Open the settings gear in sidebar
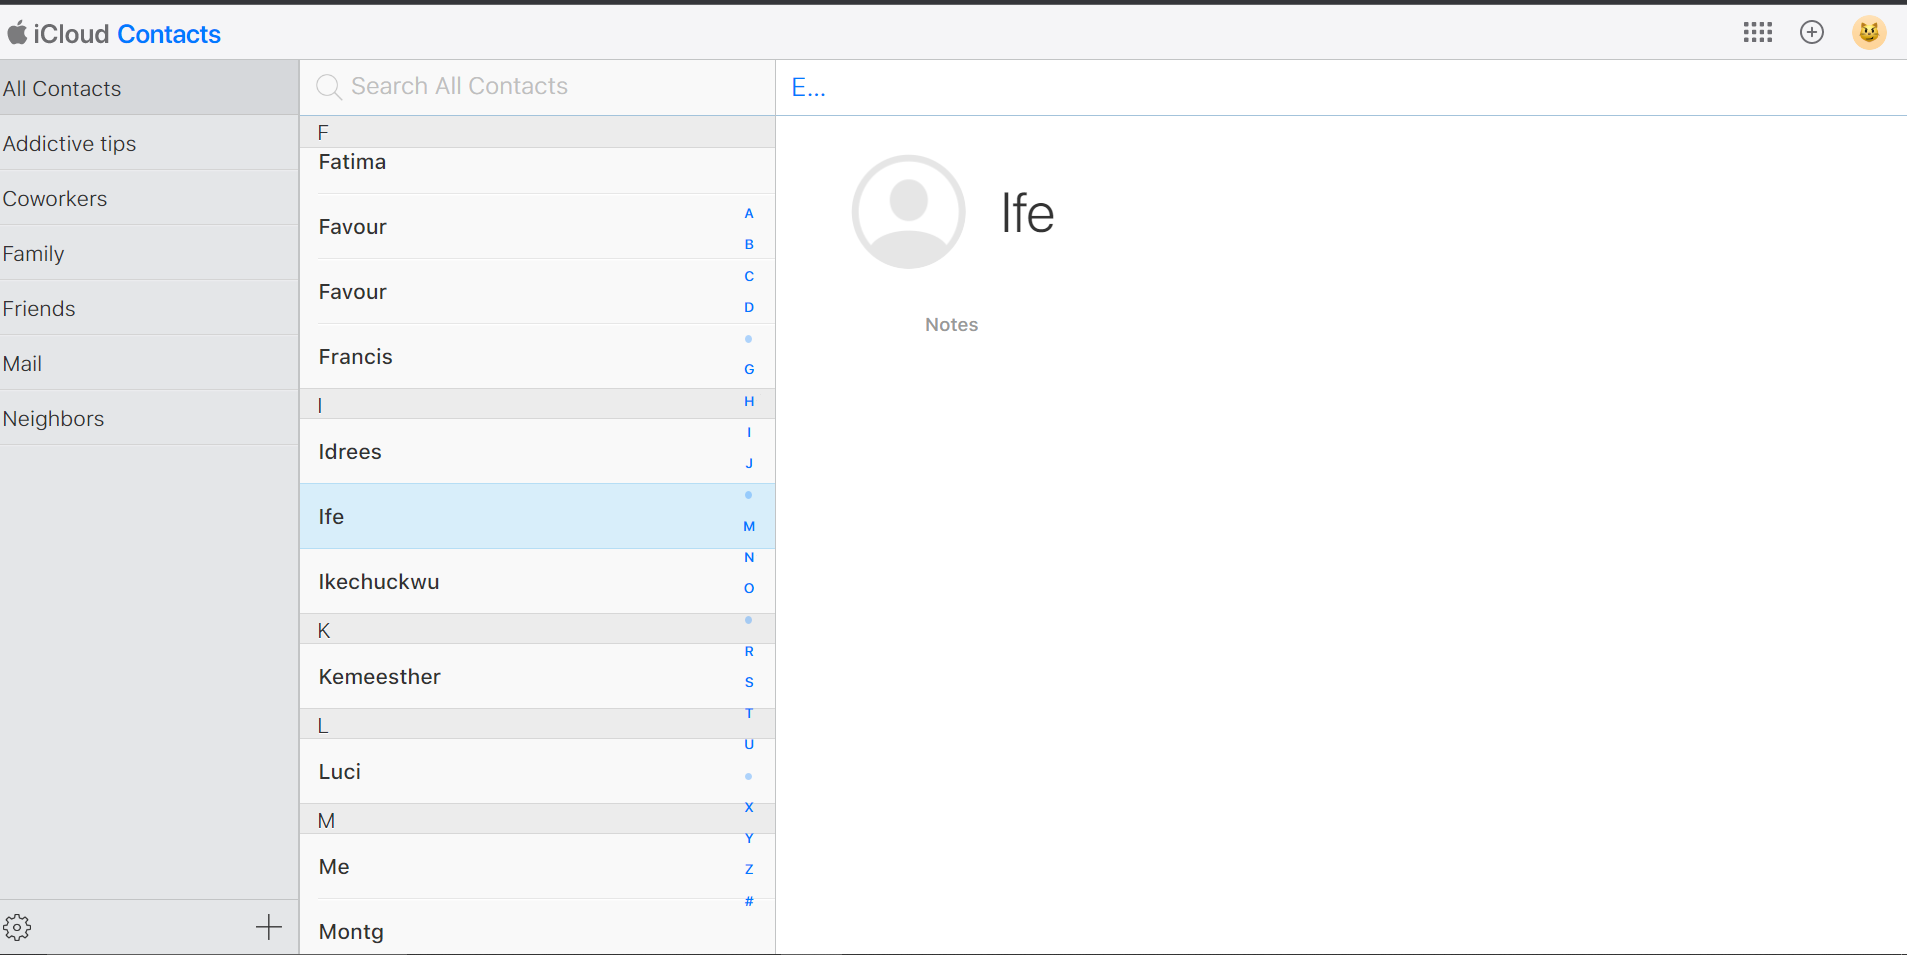This screenshot has height=955, width=1907. pyautogui.click(x=17, y=927)
